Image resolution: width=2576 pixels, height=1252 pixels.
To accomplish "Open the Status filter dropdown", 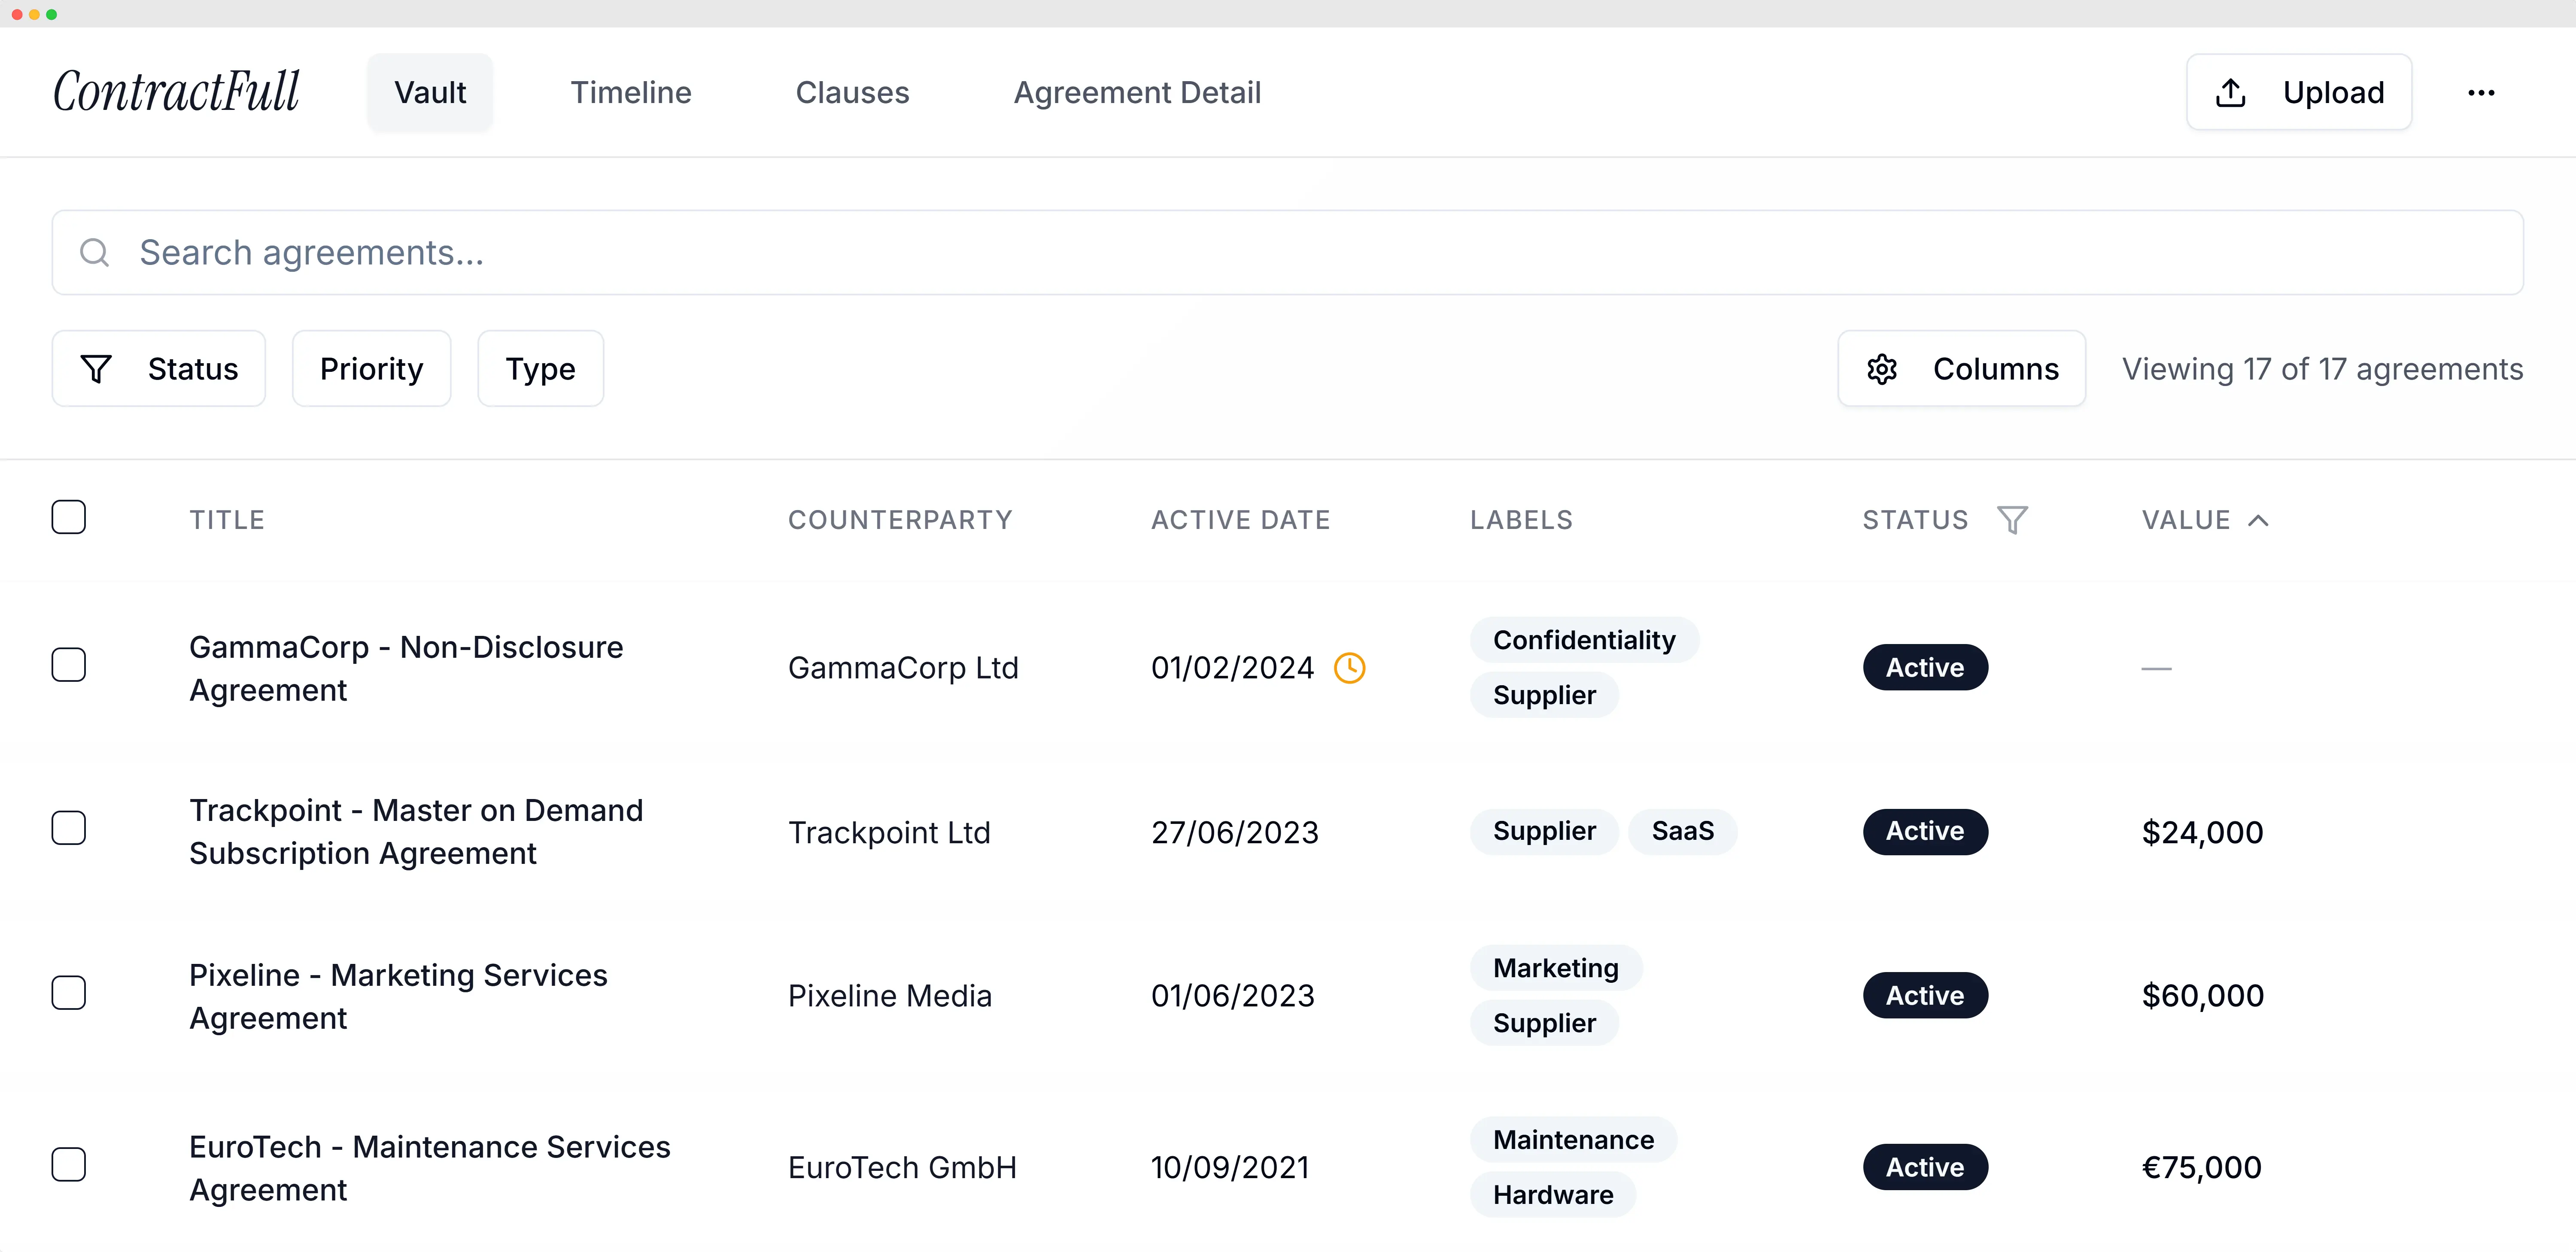I will [159, 369].
